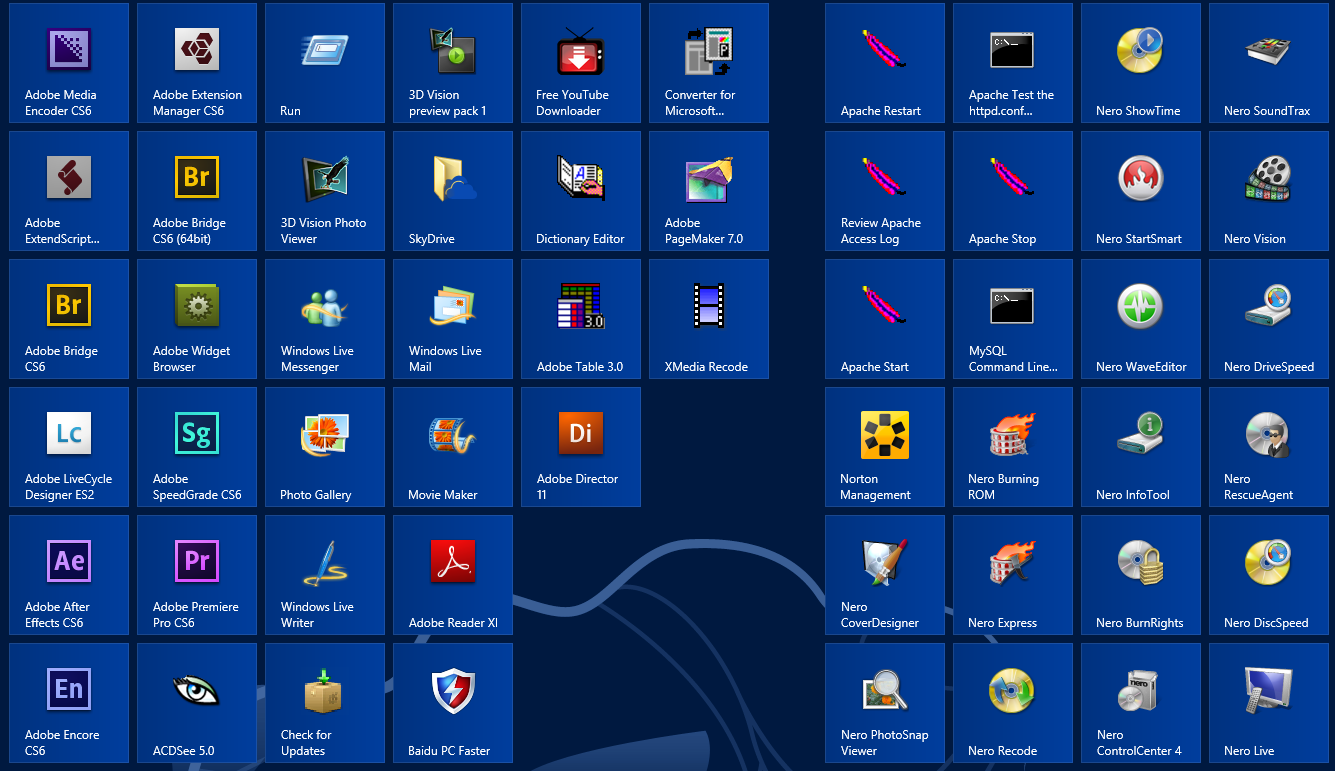Open Windows Live Mail

pyautogui.click(x=453, y=319)
